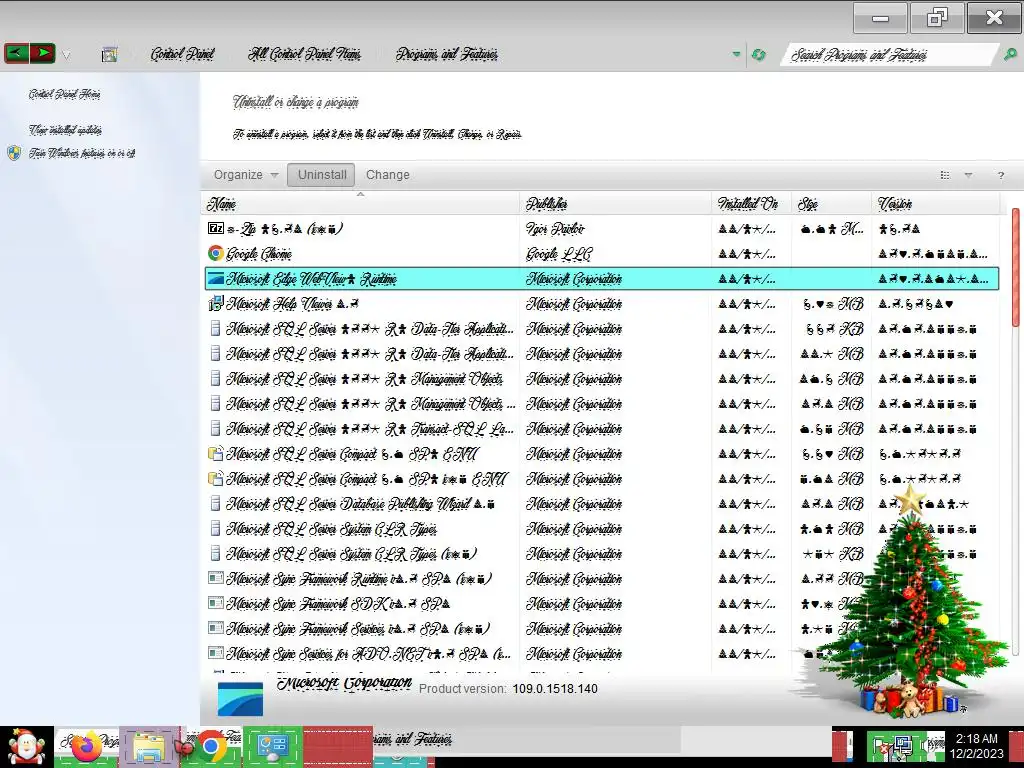1024x768 pixels.
Task: Select Microsoft Sync Framework SDK entry
Action: [x=338, y=604]
